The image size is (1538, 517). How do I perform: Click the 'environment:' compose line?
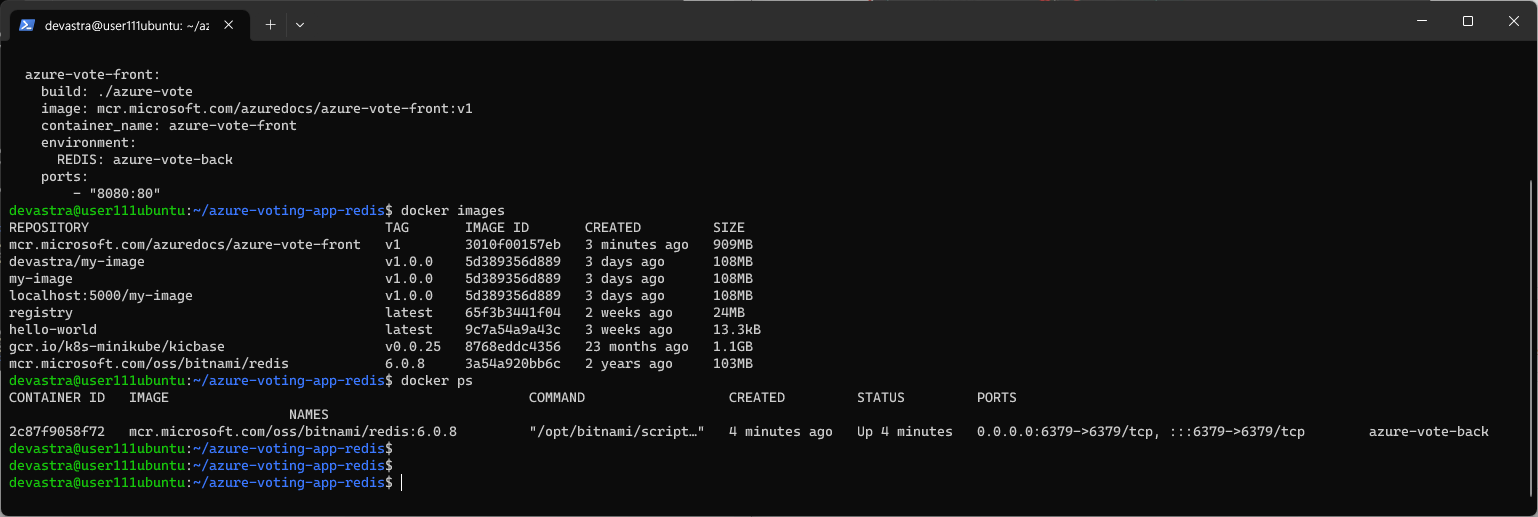89,143
